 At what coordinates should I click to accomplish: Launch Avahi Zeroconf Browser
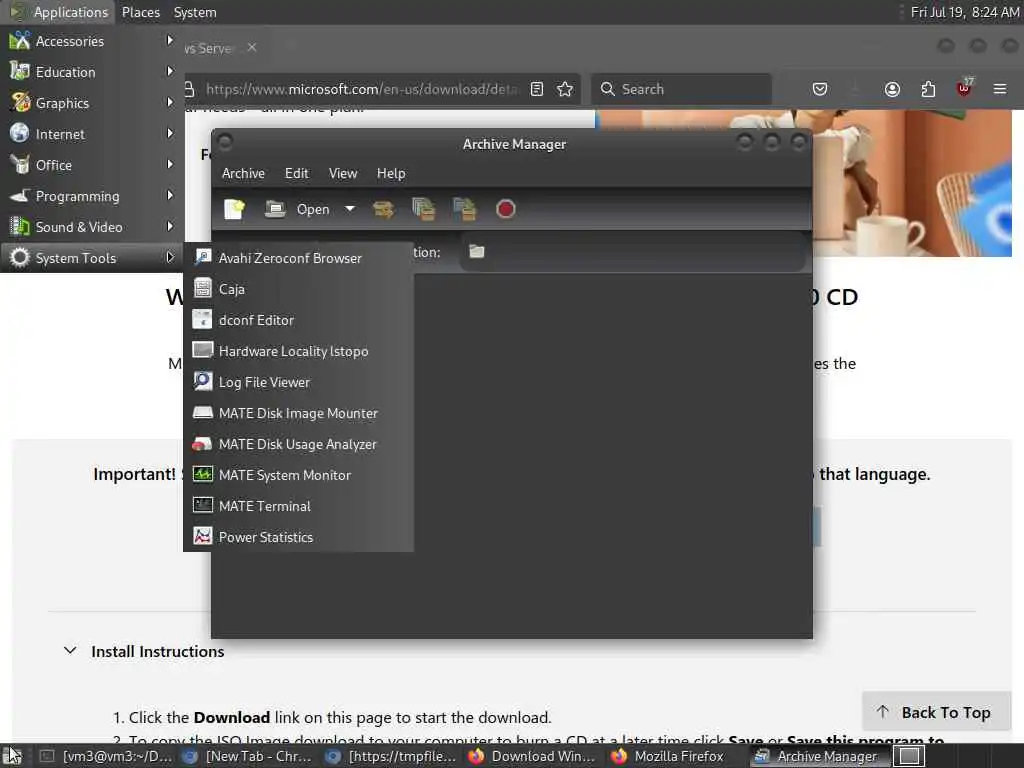coord(298,258)
